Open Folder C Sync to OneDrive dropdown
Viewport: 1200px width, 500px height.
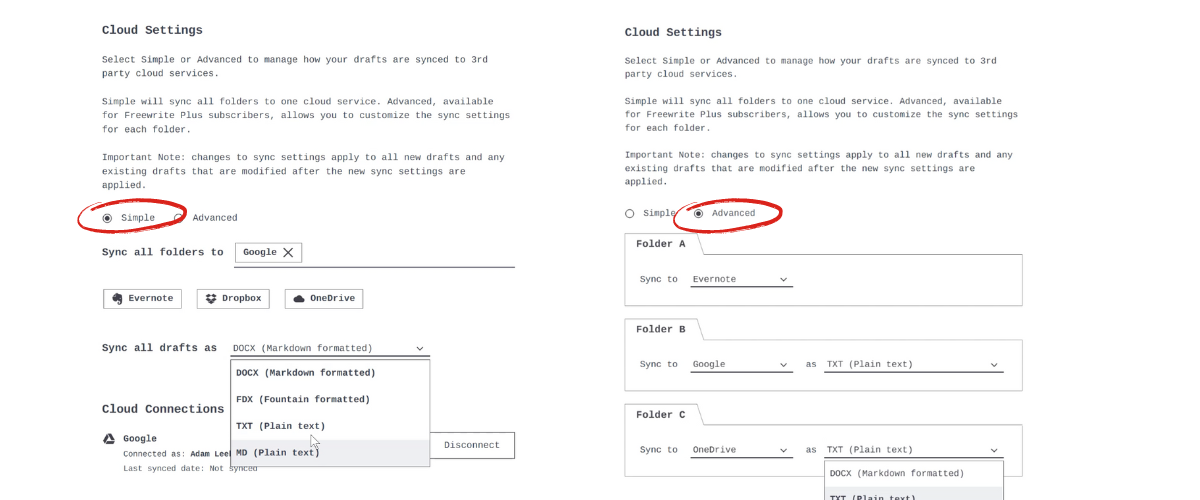741,450
